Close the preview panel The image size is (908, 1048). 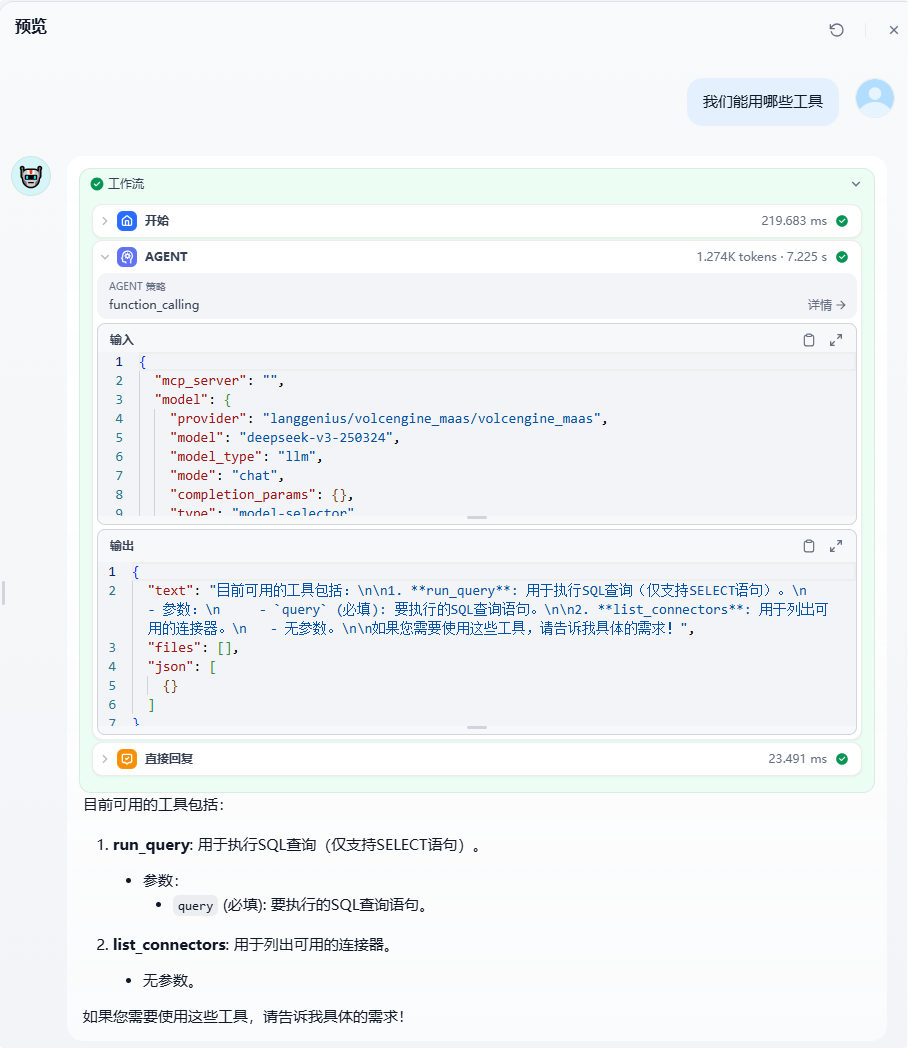894,30
